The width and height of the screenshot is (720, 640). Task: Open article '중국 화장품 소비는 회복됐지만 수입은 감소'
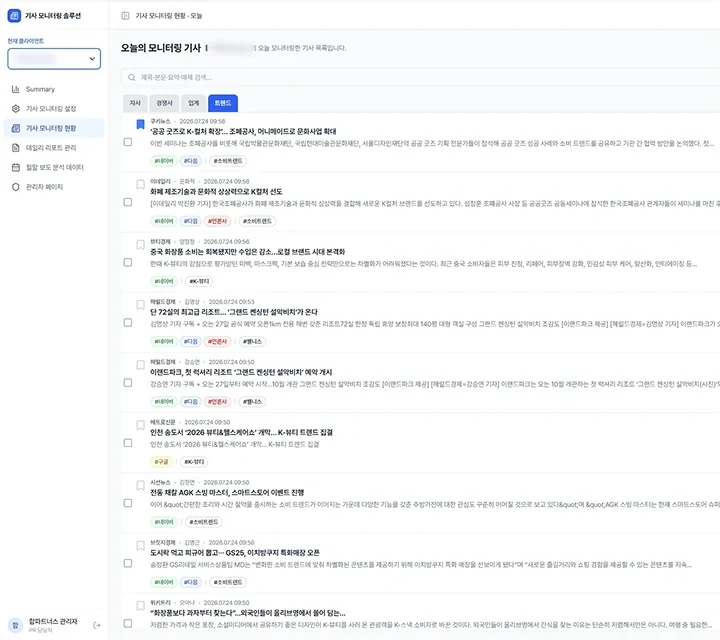(248, 252)
